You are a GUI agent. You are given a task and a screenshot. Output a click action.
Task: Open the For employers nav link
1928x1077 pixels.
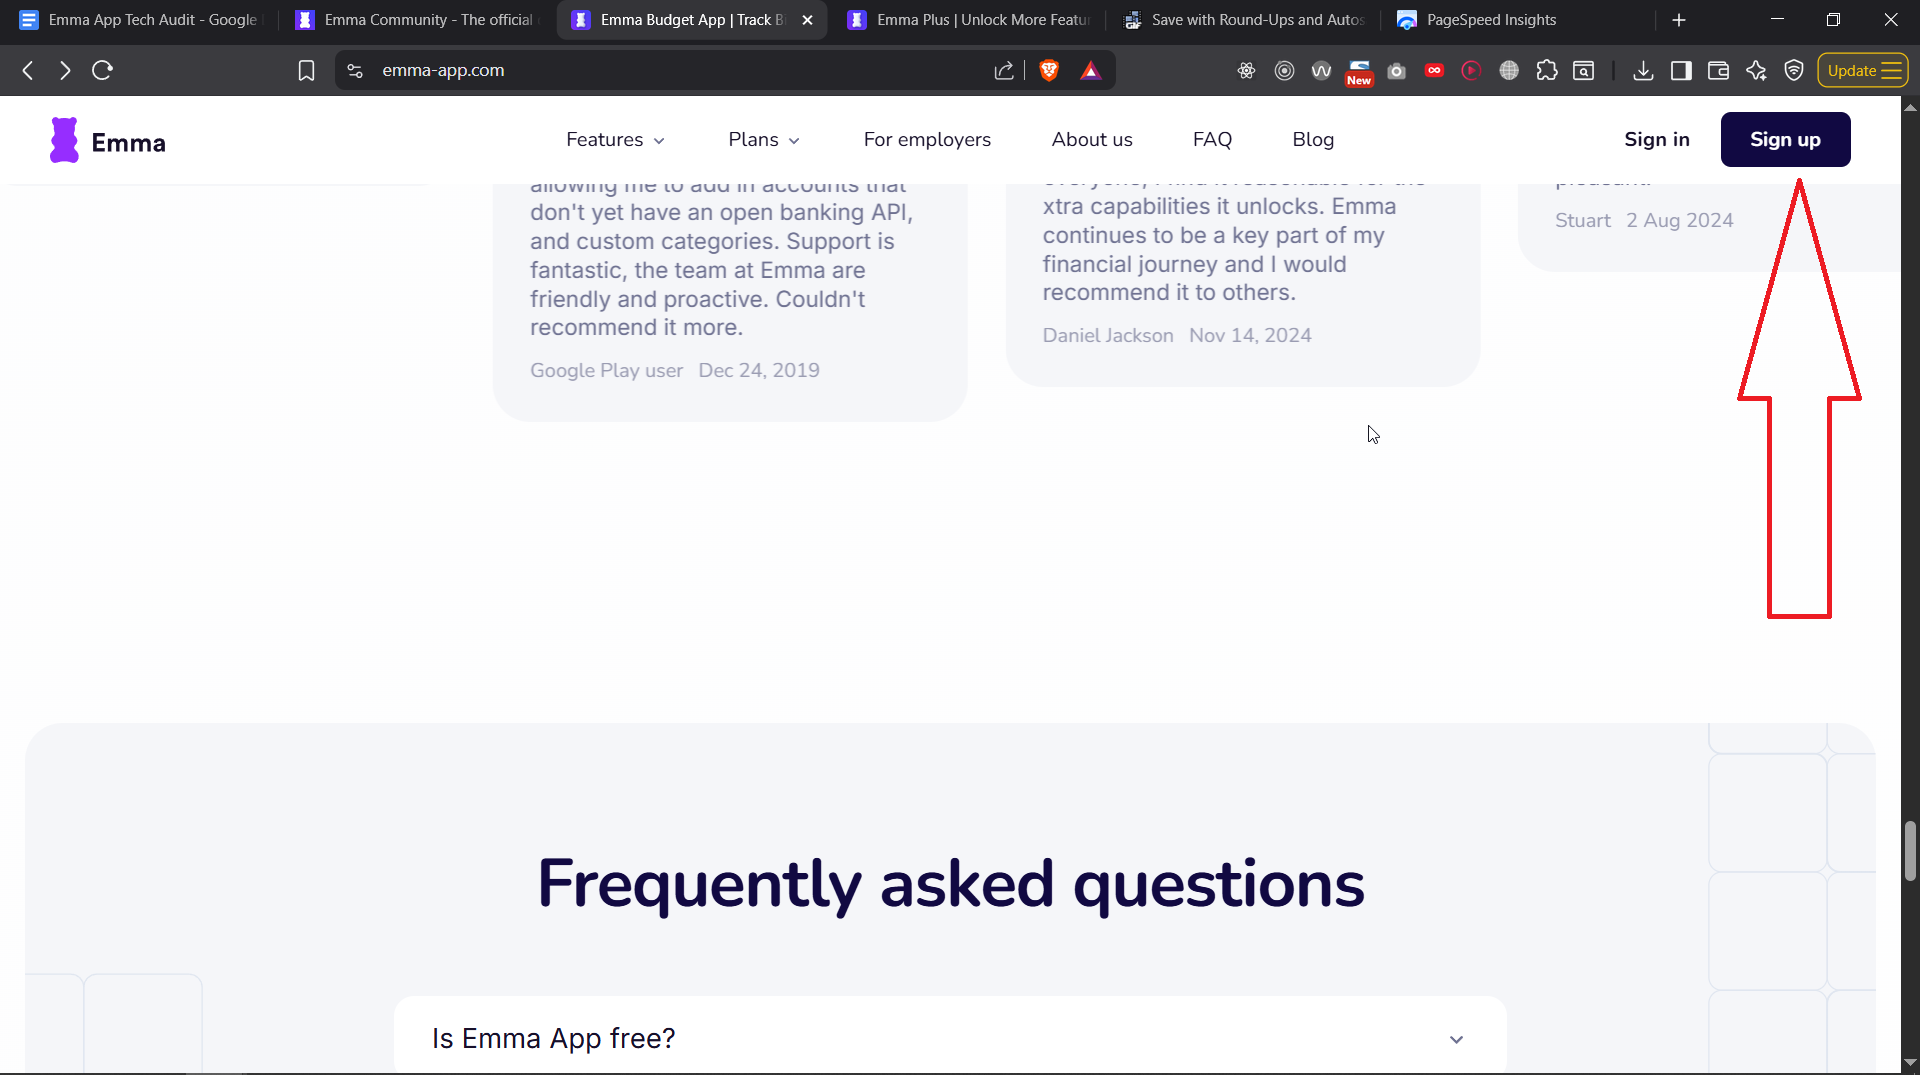[927, 140]
